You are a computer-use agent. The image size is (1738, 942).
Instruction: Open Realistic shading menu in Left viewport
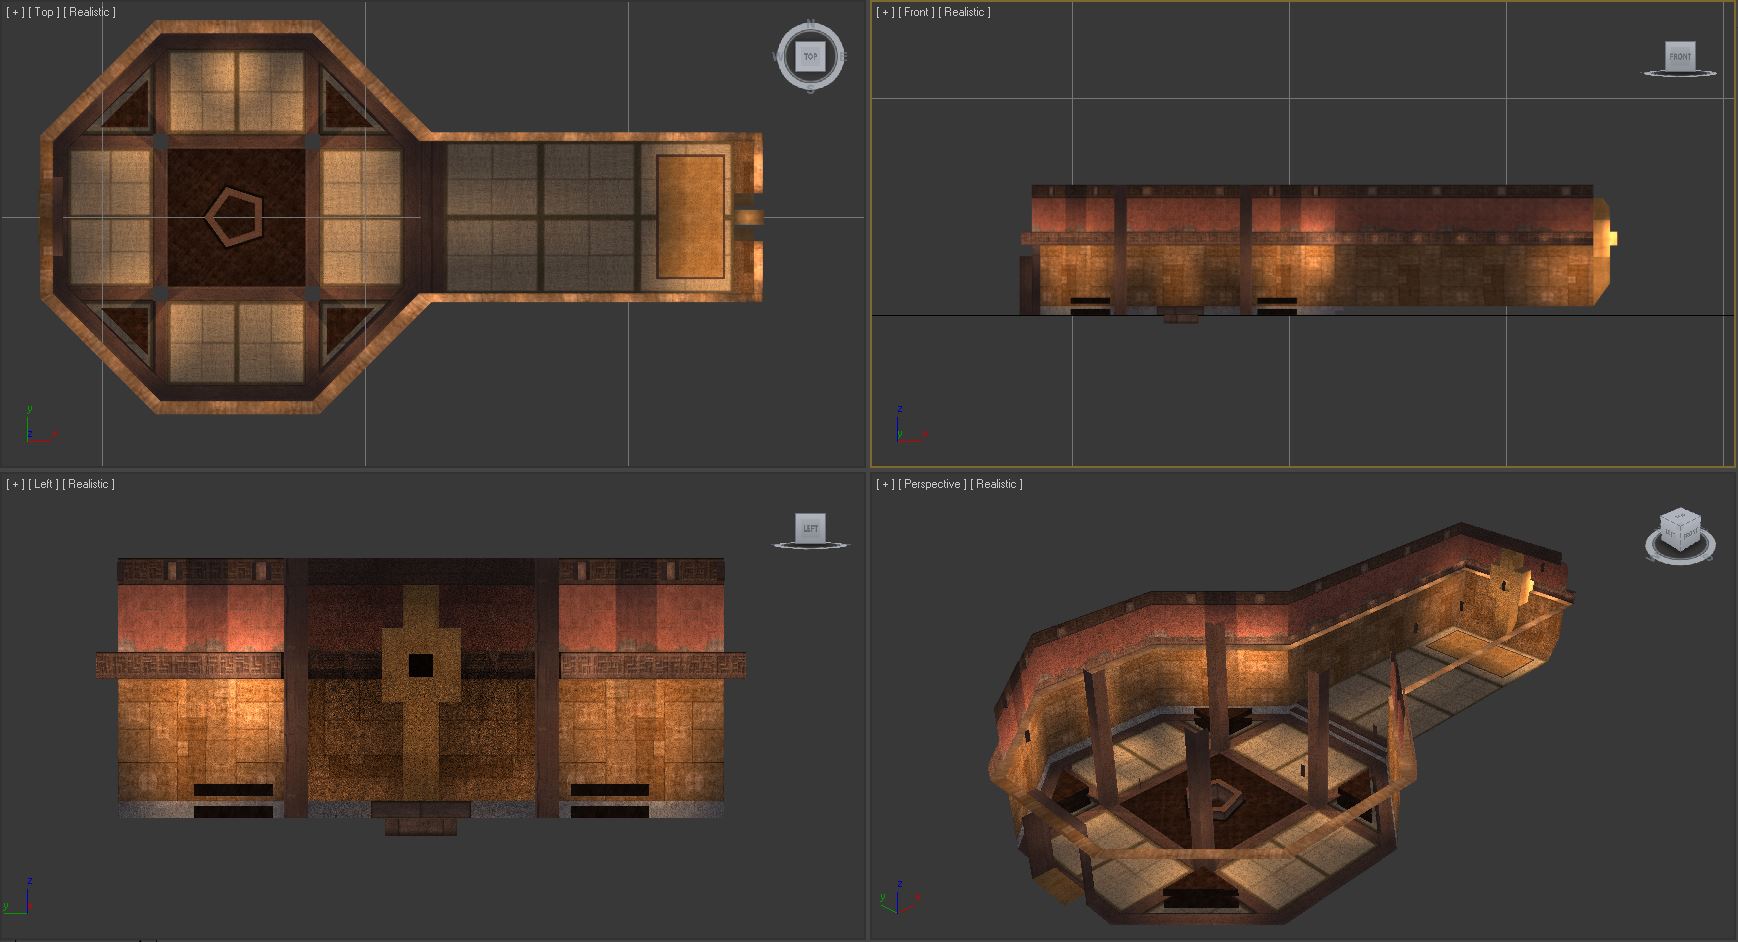pyautogui.click(x=89, y=484)
